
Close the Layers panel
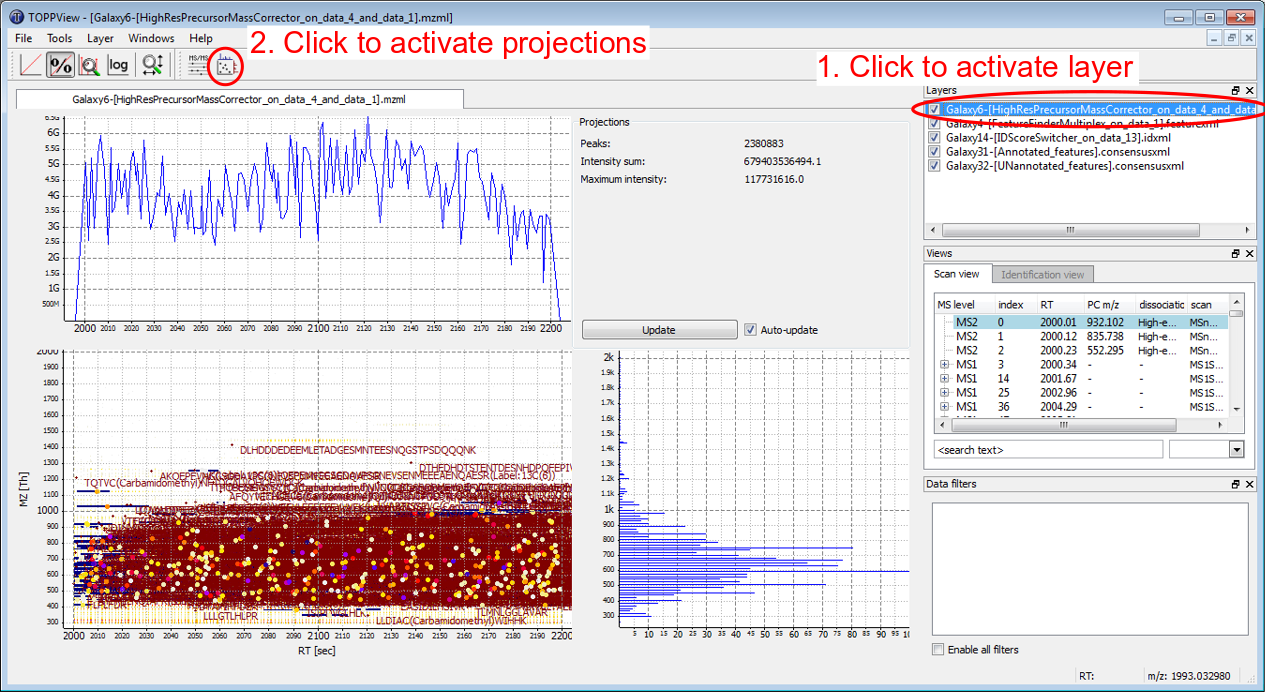pyautogui.click(x=1249, y=90)
